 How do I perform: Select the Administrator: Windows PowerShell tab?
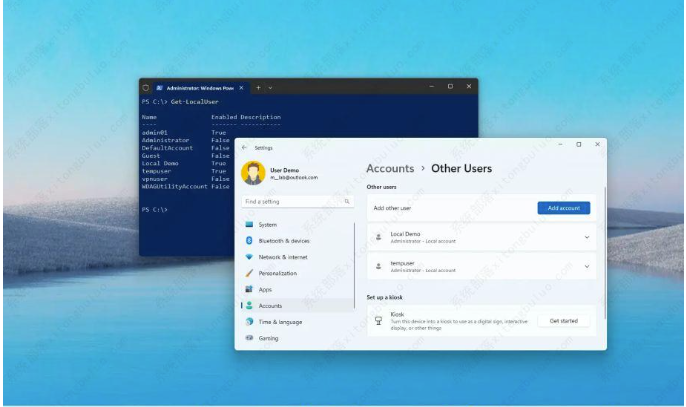[x=200, y=88]
